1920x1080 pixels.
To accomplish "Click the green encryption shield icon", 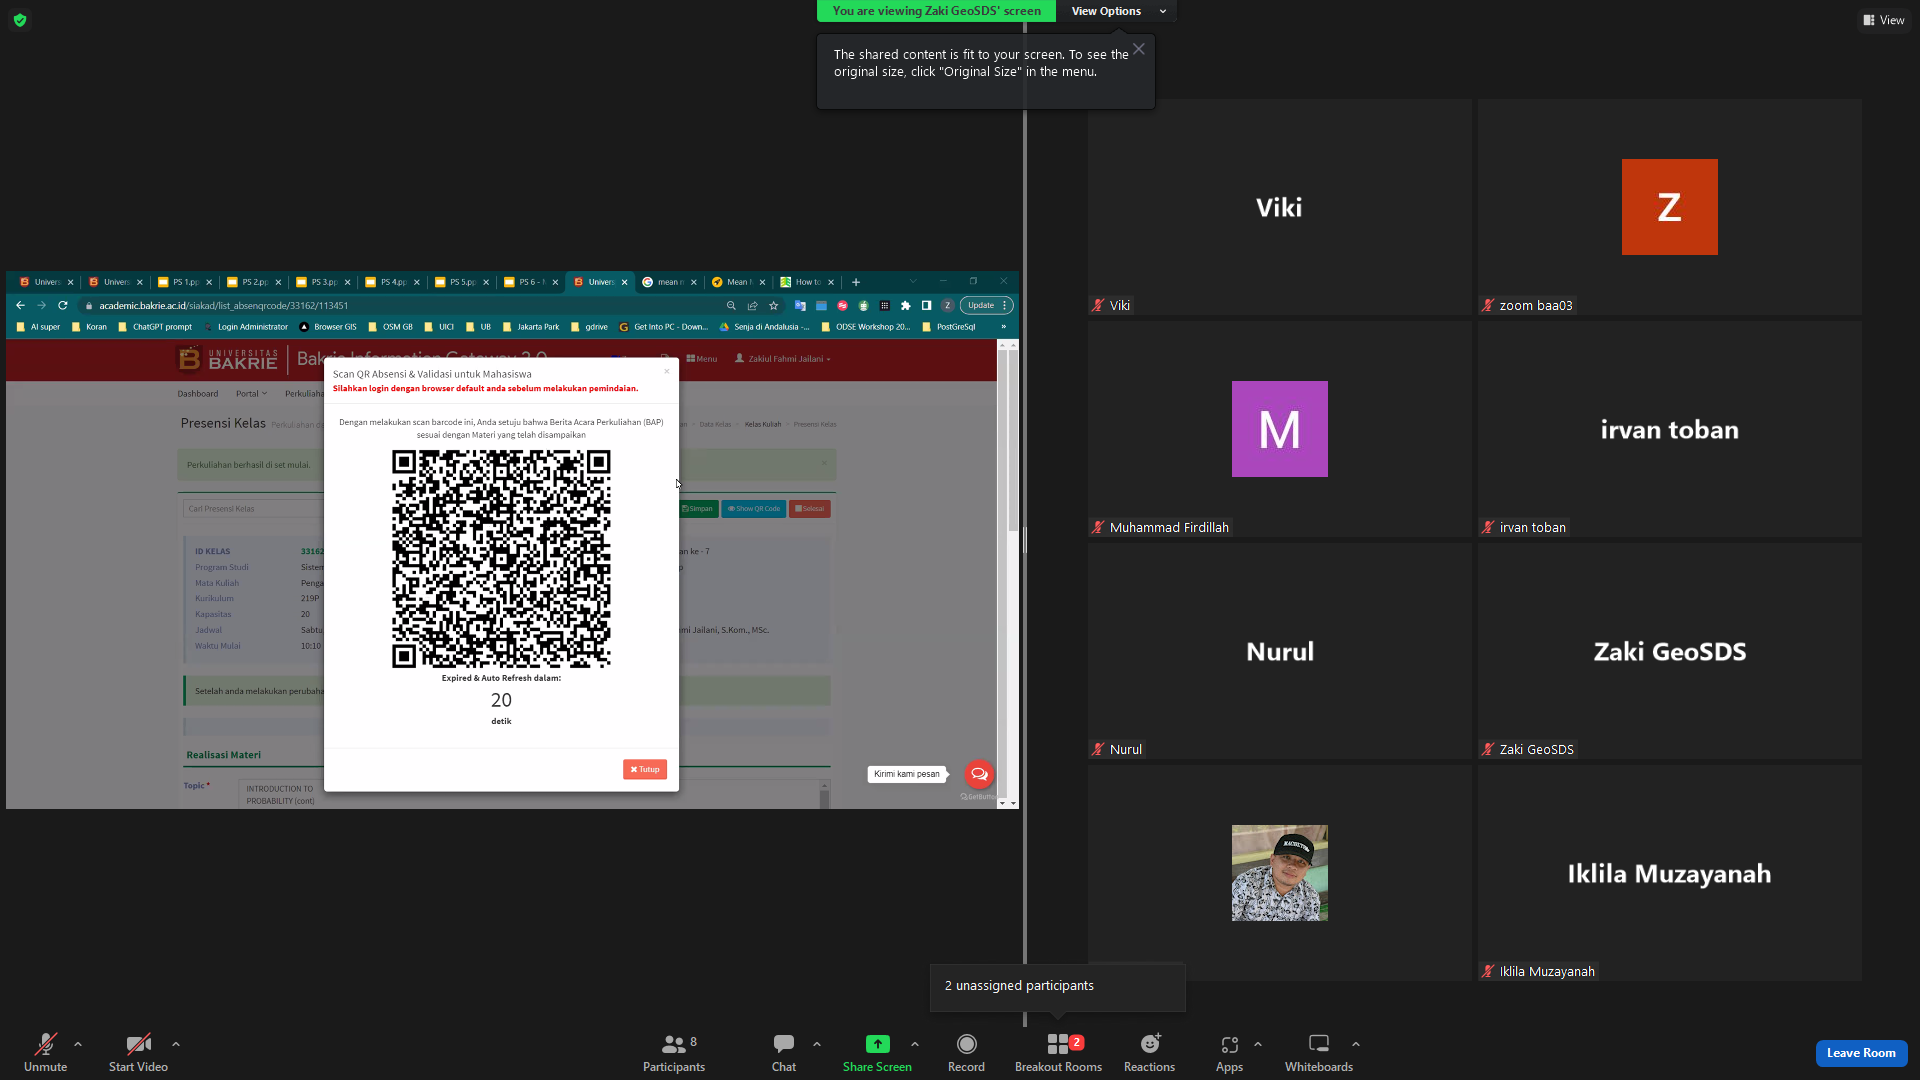I will [x=20, y=20].
